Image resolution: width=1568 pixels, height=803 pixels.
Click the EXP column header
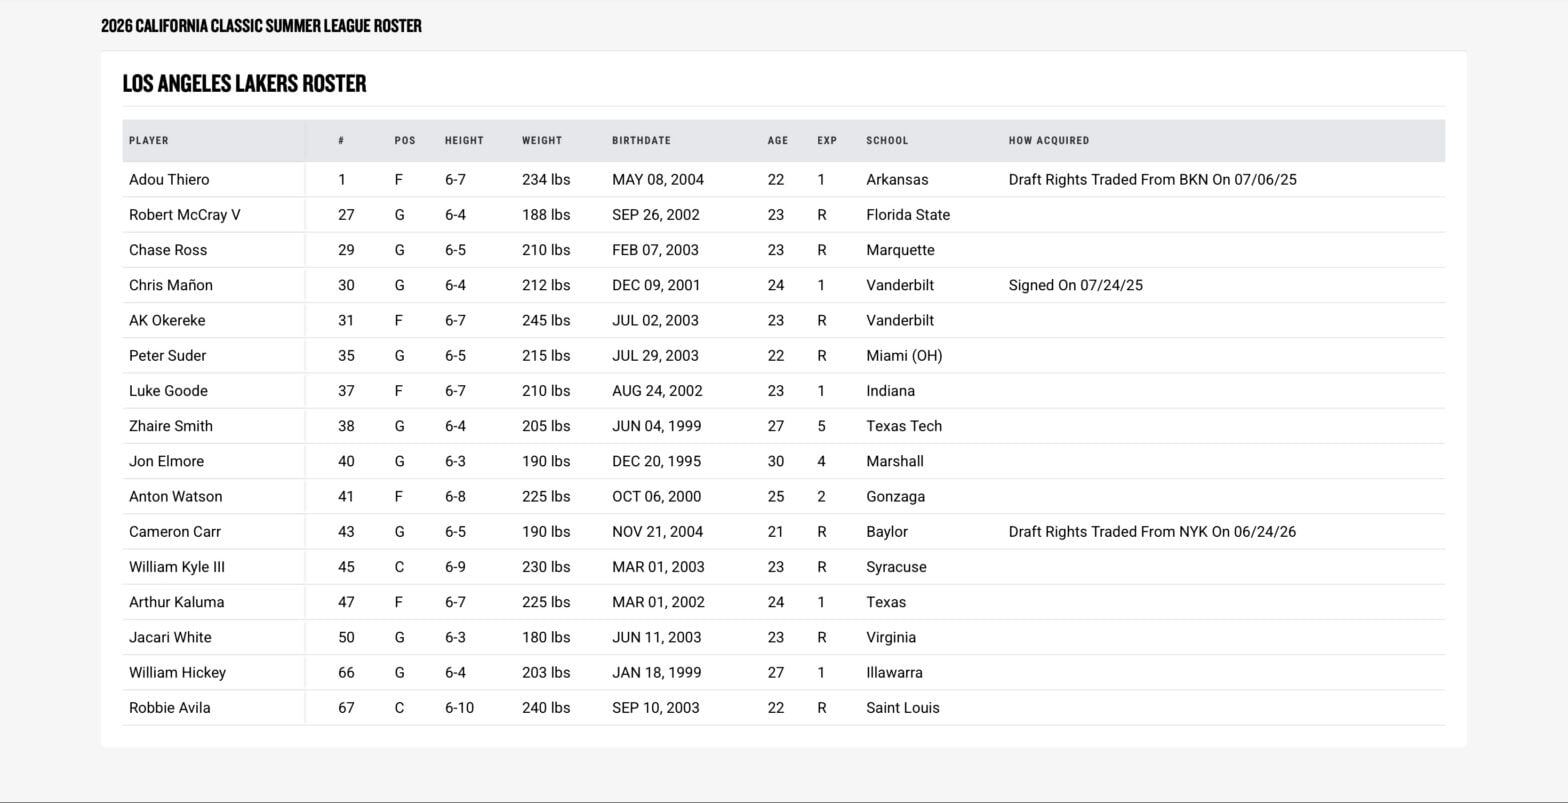[x=827, y=141]
